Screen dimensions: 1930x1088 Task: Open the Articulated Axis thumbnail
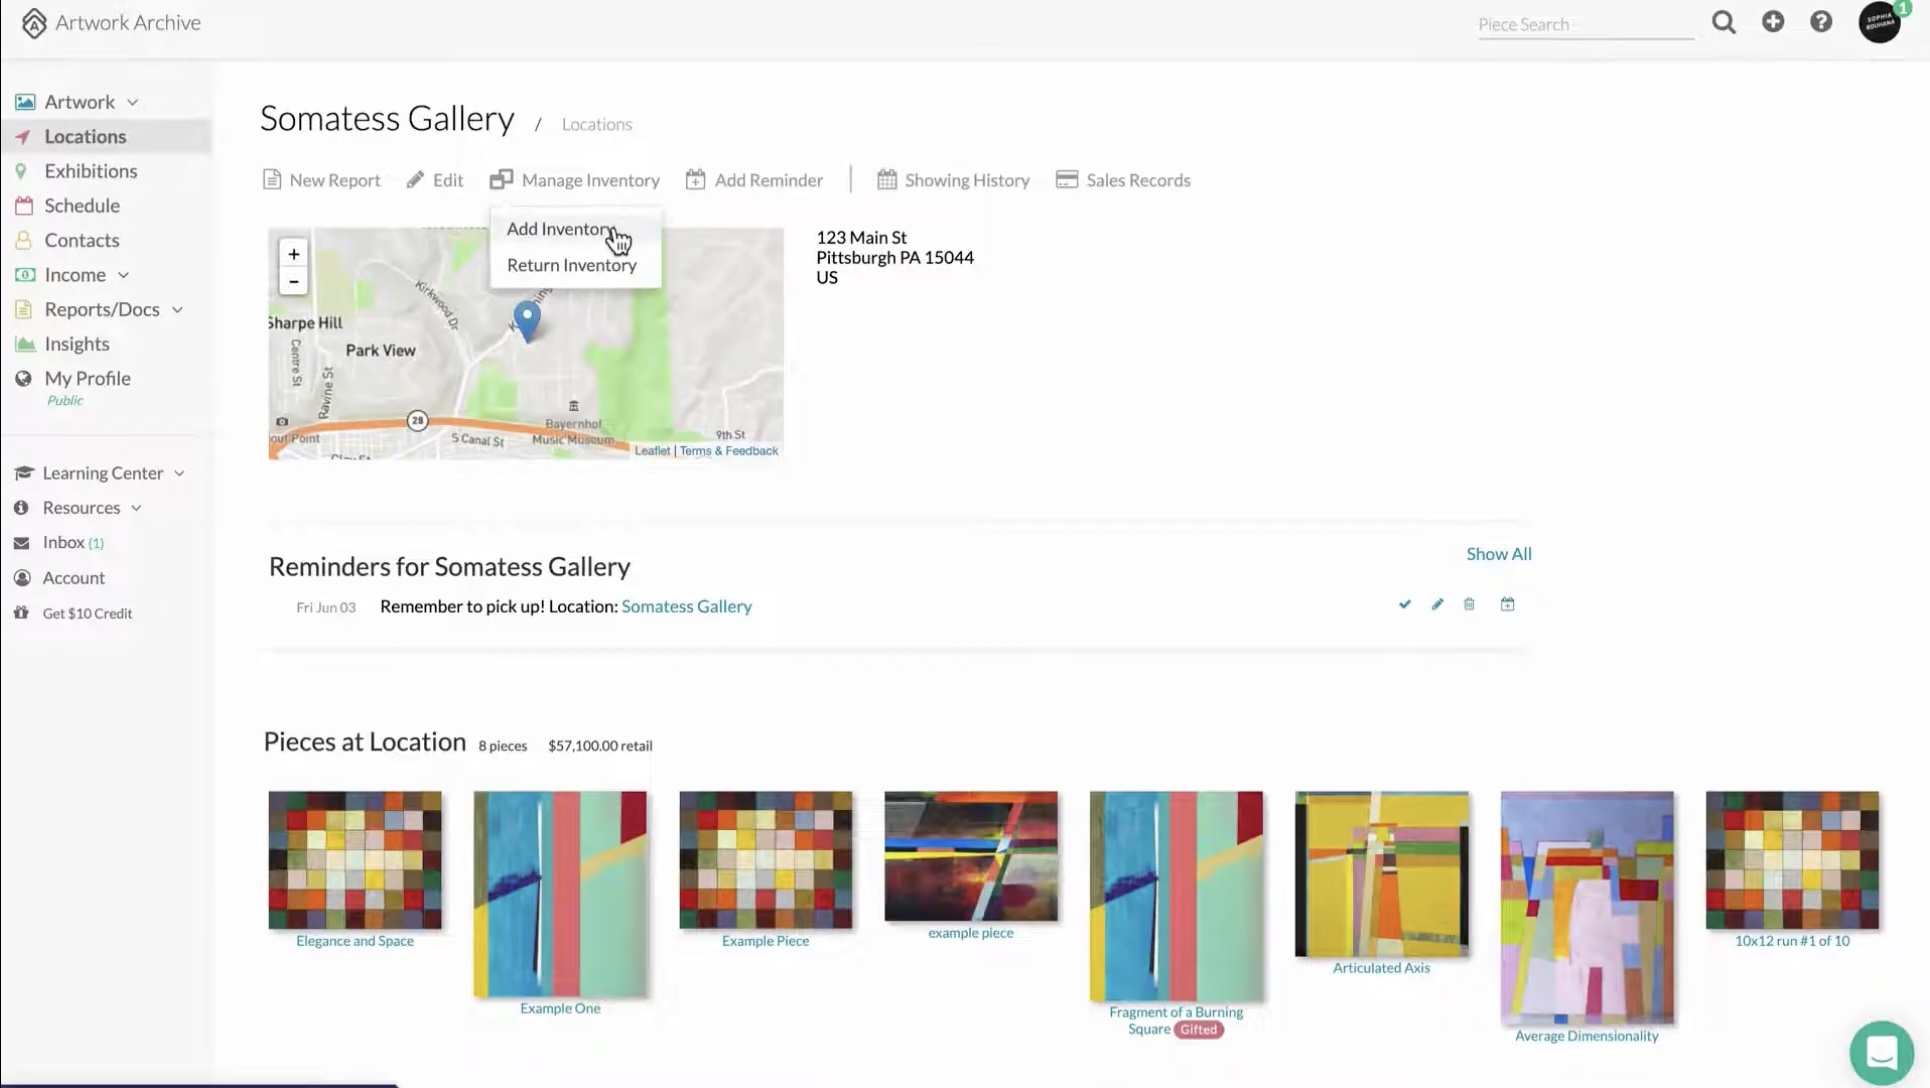(1381, 874)
